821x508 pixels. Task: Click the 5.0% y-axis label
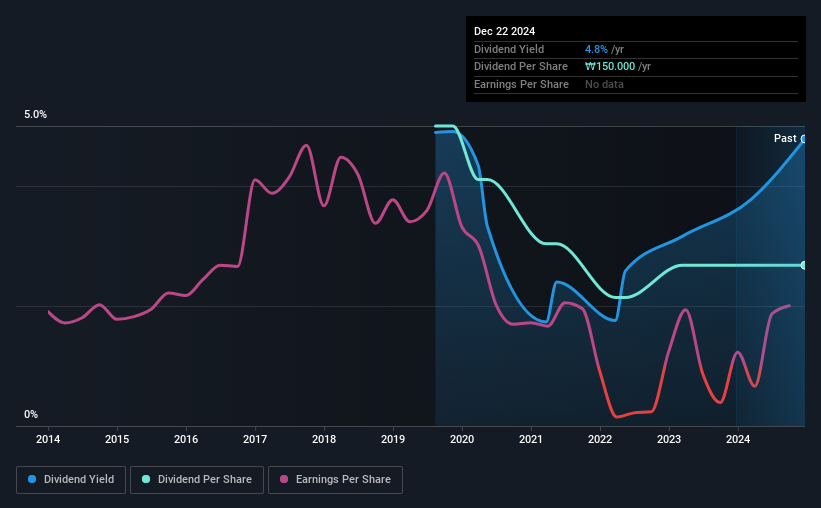pyautogui.click(x=35, y=115)
